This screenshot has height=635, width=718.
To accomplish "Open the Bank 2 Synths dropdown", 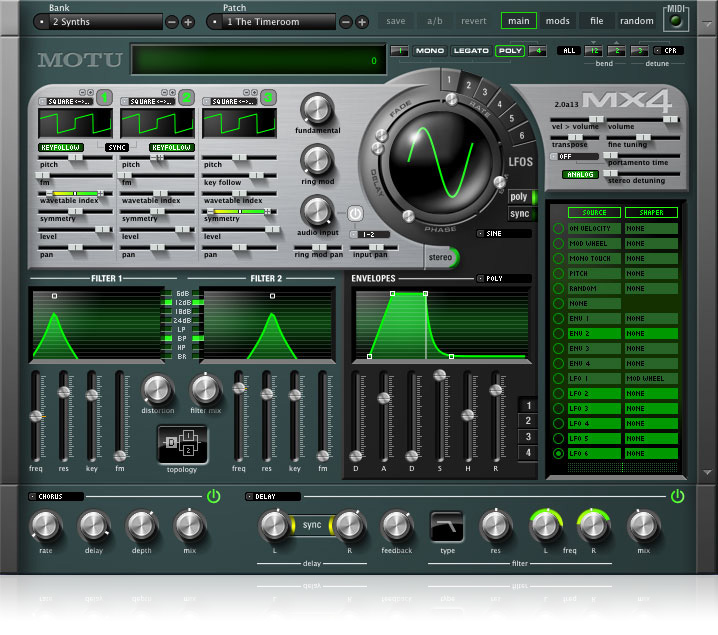I will coord(98,22).
